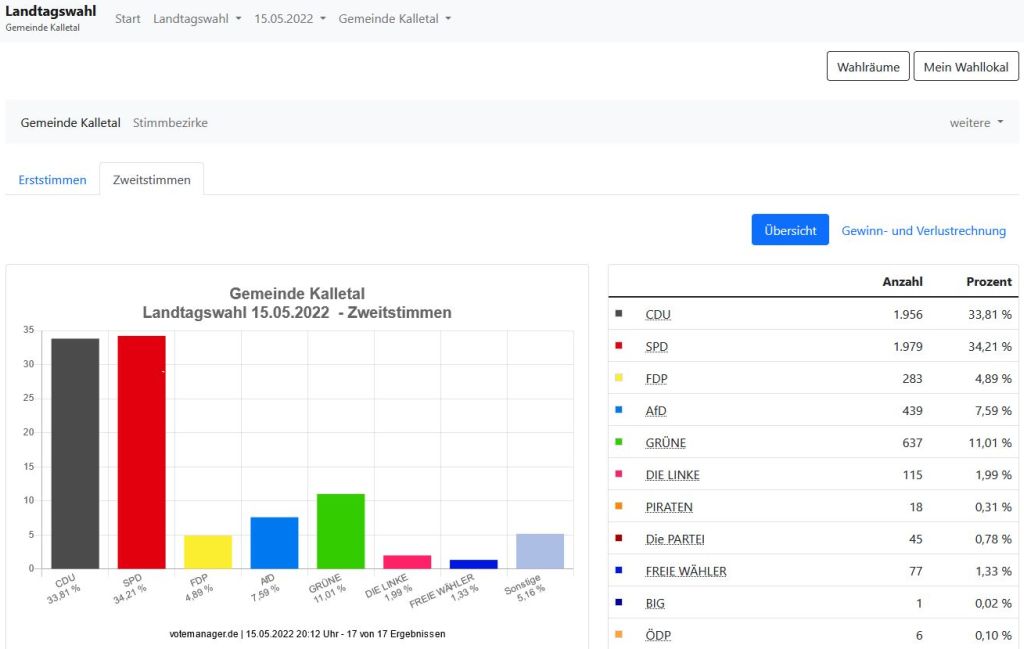Image resolution: width=1024 pixels, height=649 pixels.
Task: Click the votemanager.de footer text in chart
Action: click(307, 633)
